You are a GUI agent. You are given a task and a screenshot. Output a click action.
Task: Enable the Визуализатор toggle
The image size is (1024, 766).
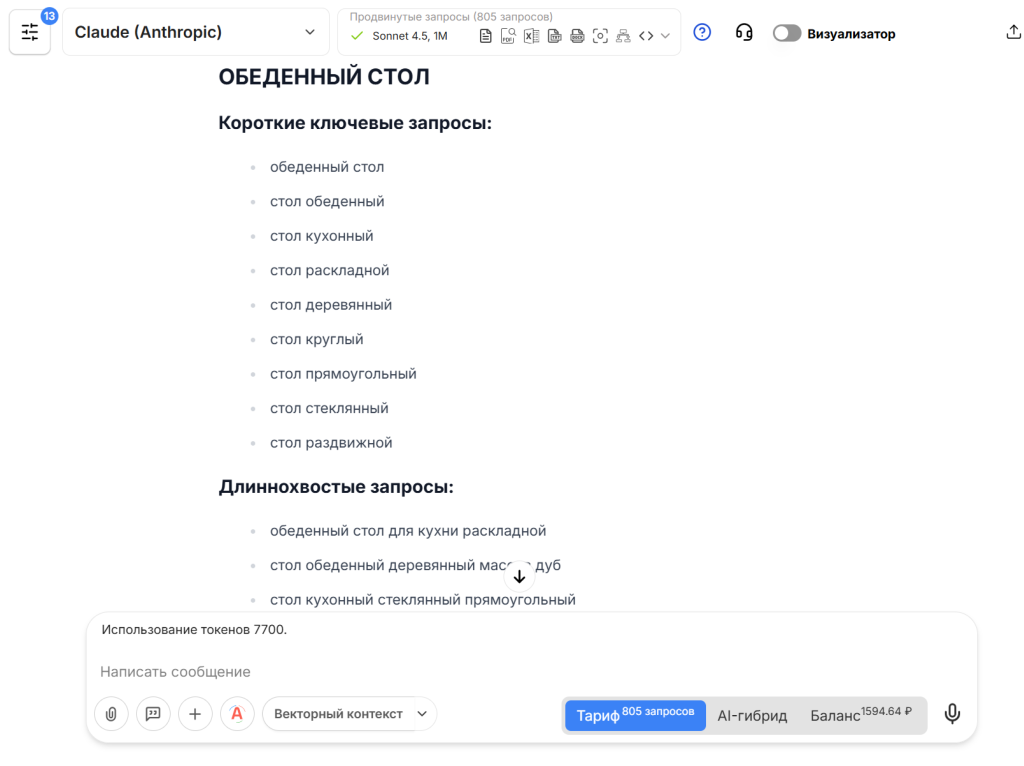(x=787, y=33)
